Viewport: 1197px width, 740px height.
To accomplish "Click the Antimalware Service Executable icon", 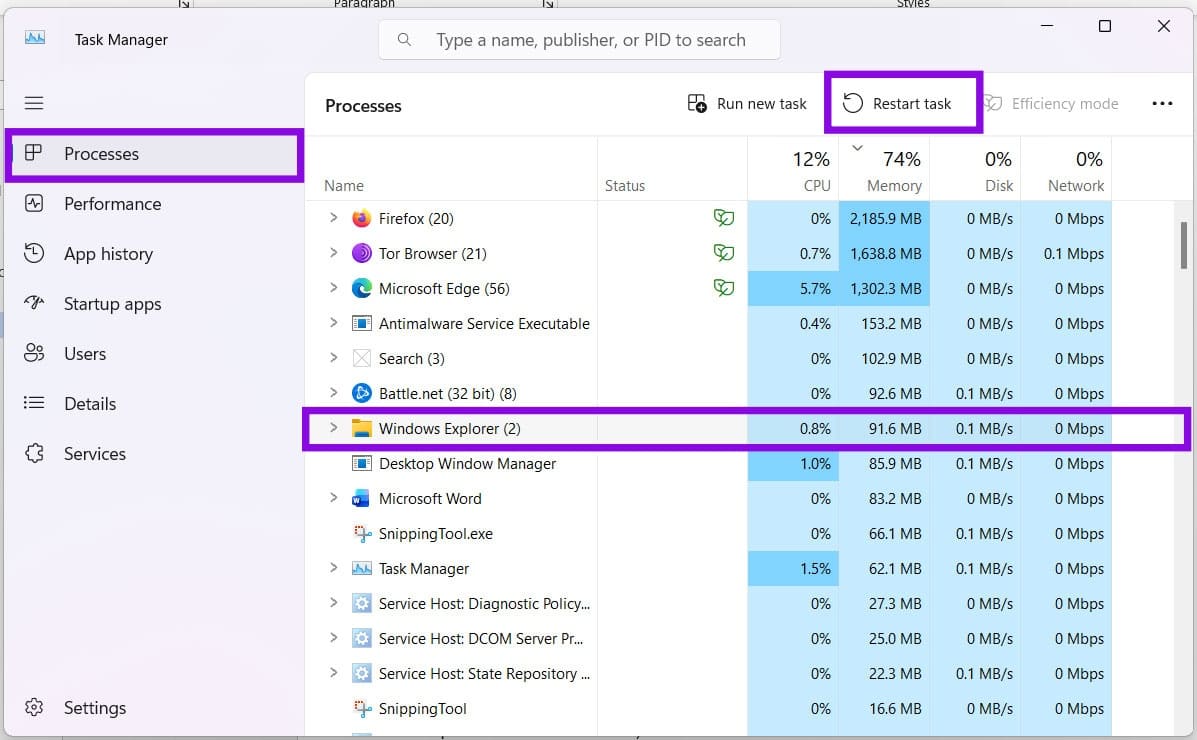I will coord(361,324).
